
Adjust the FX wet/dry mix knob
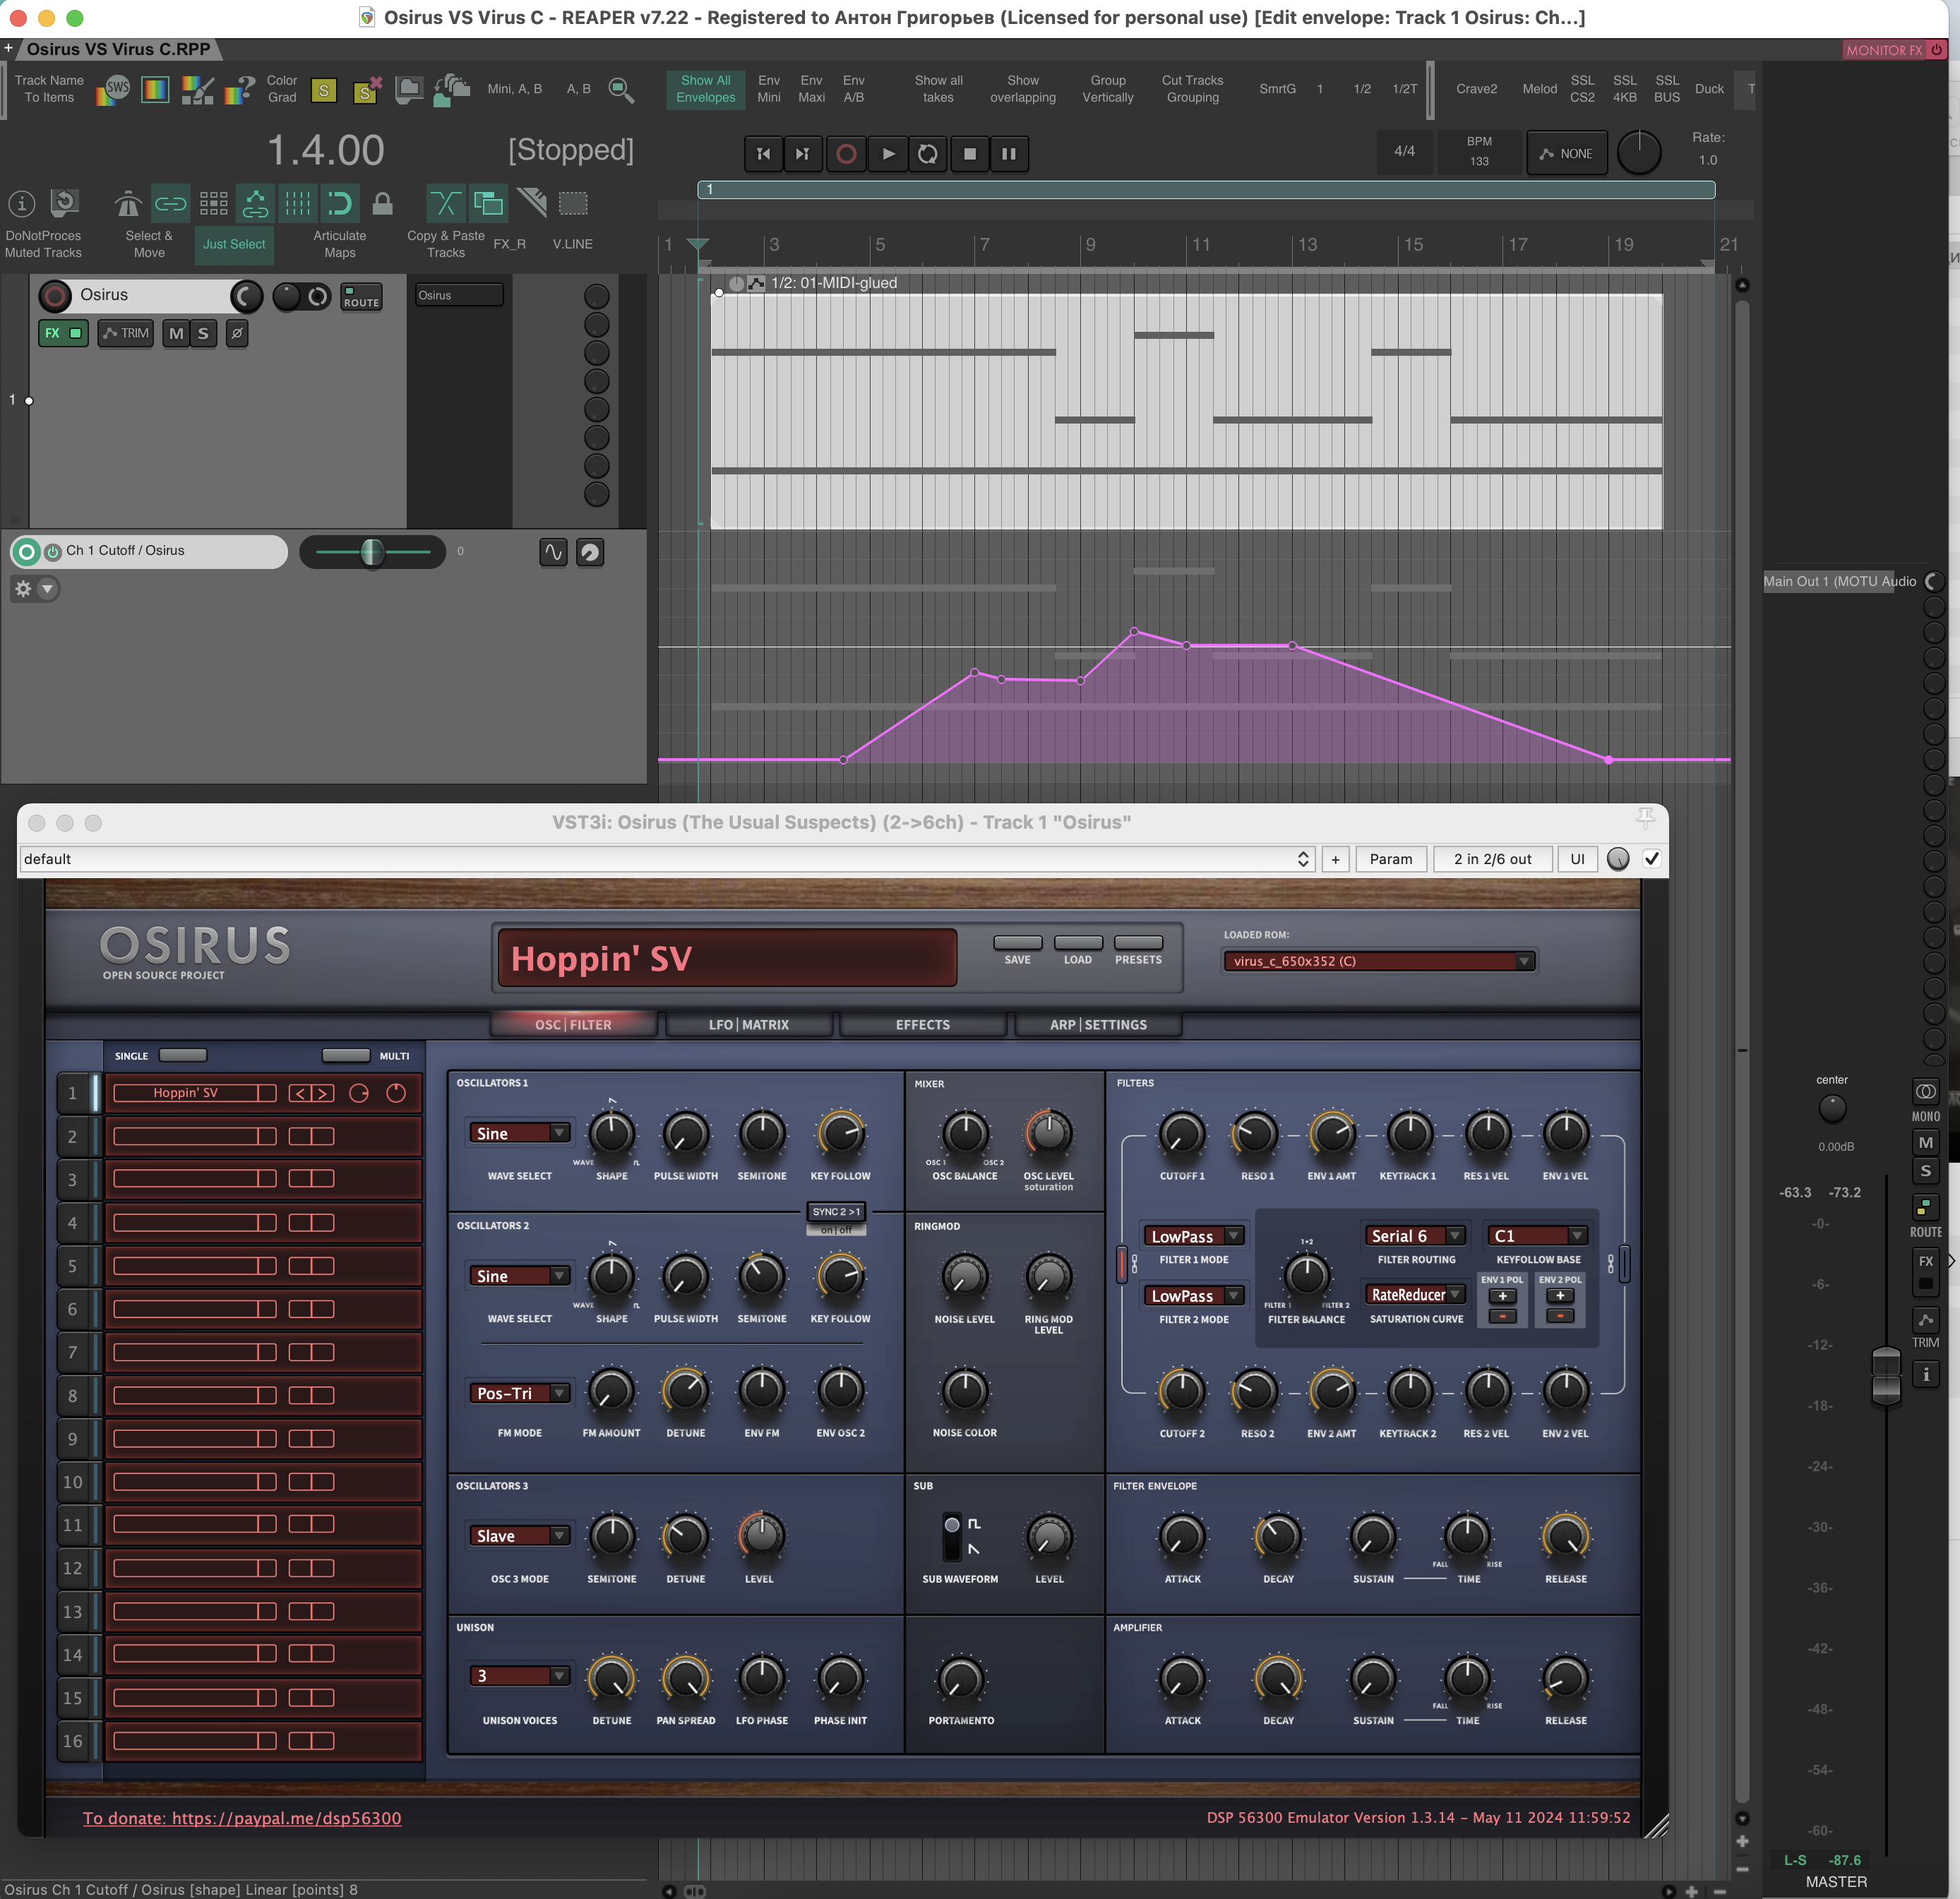click(1618, 859)
